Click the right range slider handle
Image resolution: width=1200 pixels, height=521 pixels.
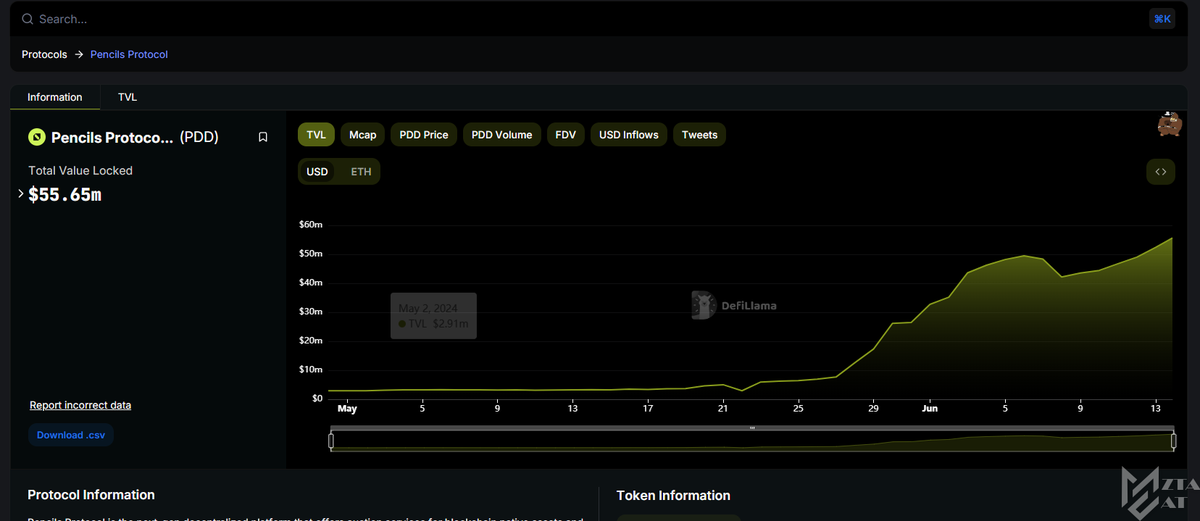click(1174, 441)
